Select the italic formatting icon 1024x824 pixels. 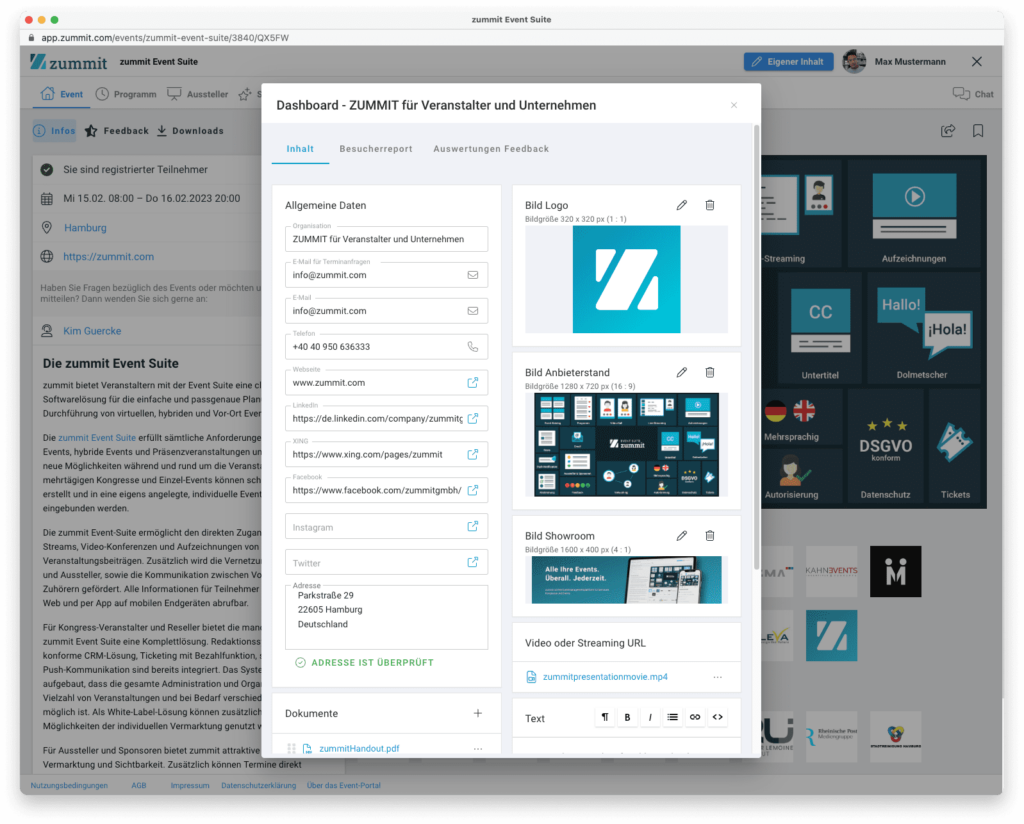point(650,717)
